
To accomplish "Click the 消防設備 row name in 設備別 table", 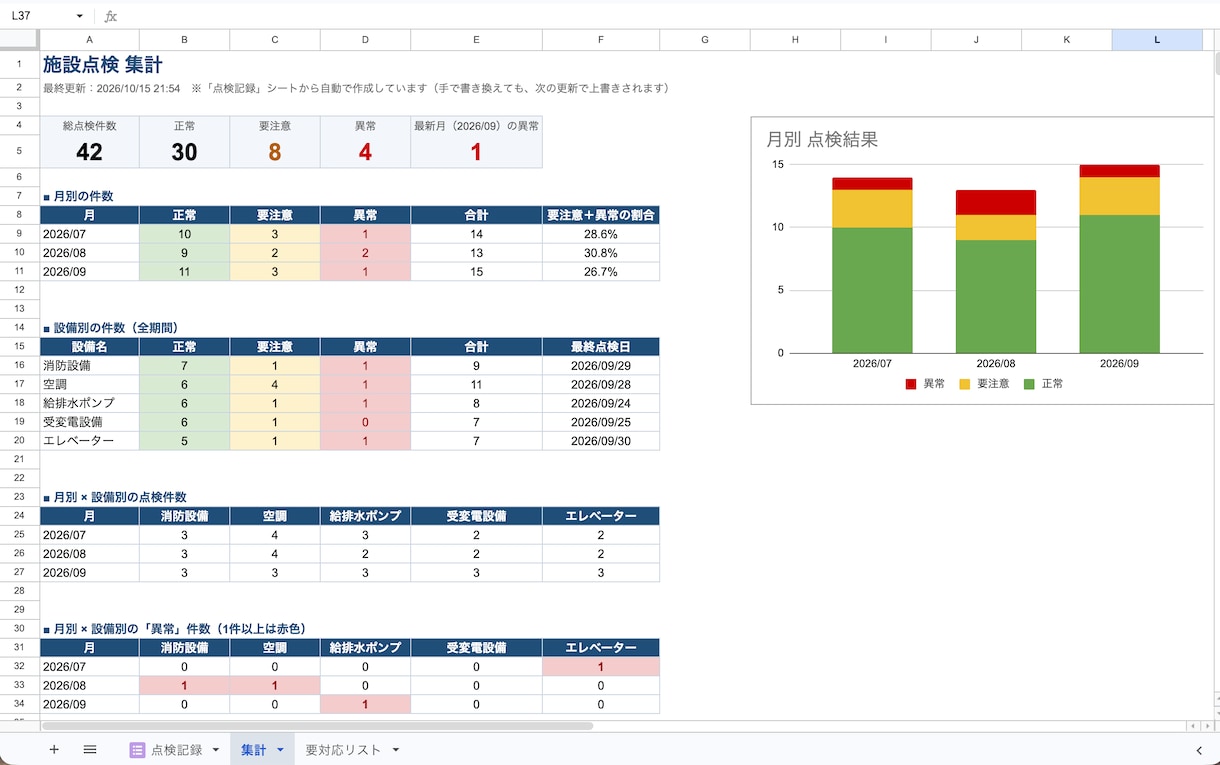I will [x=90, y=366].
